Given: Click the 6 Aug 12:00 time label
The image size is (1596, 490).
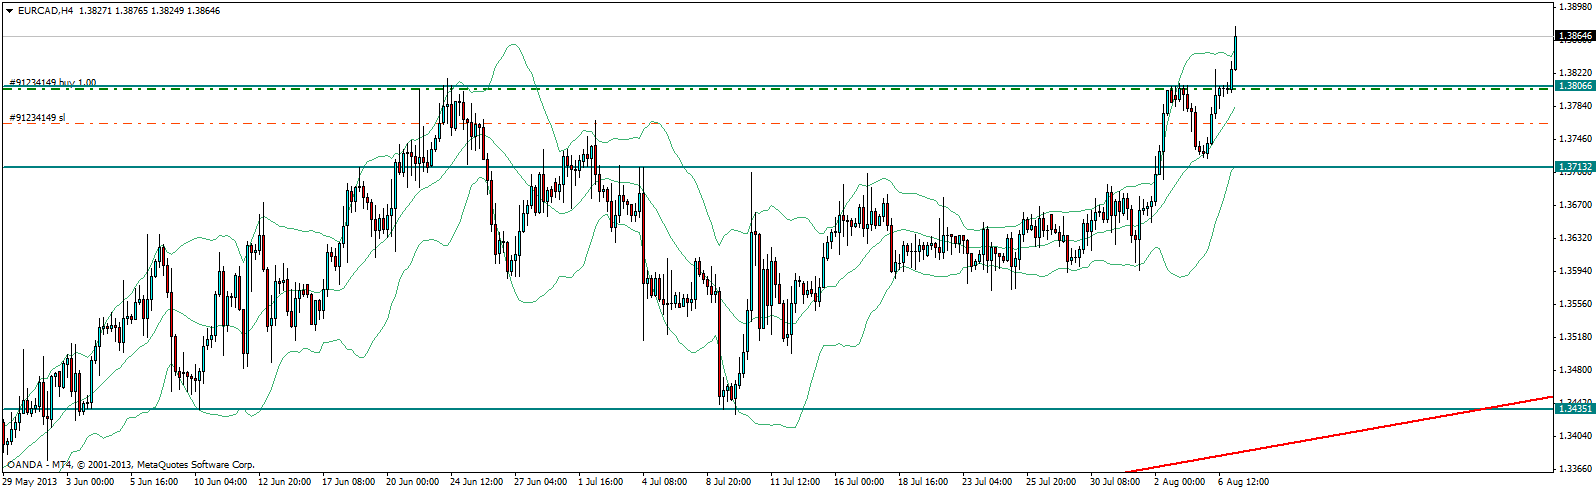Looking at the screenshot, I should 1244,482.
